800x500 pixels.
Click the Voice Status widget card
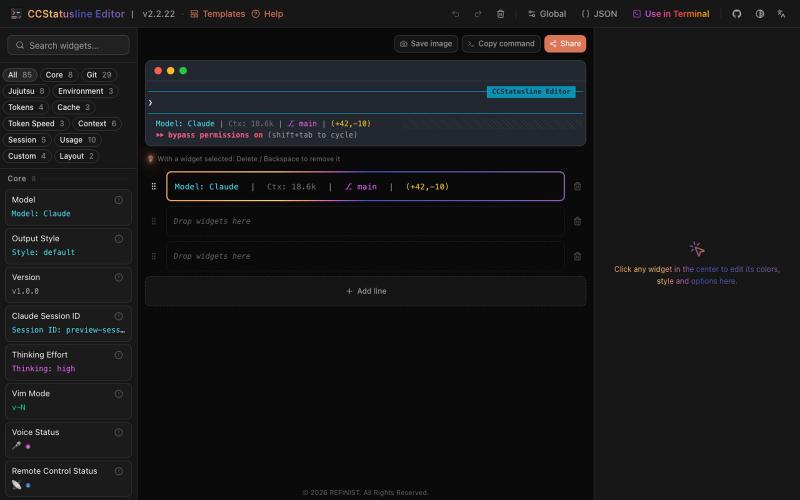(x=68, y=440)
